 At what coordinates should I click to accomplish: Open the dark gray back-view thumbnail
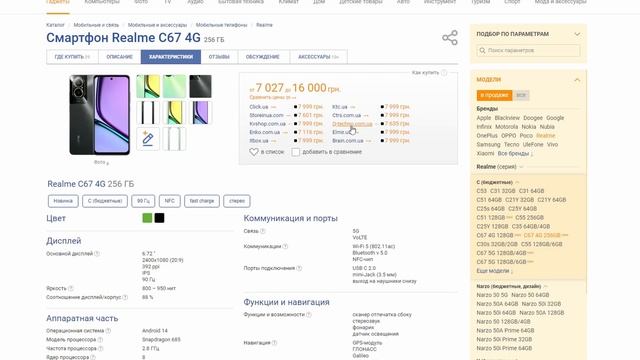click(x=200, y=87)
